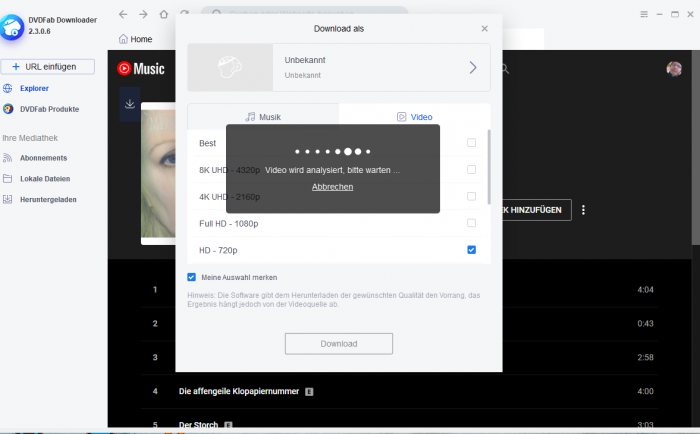Open the hamburger menu in the title bar
The image size is (700, 434).
pyautogui.click(x=644, y=14)
